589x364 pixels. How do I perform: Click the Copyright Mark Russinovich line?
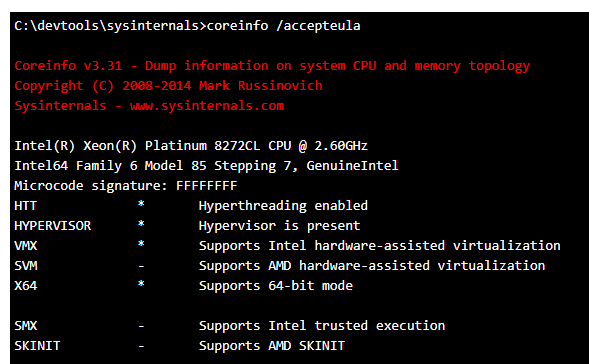point(168,86)
